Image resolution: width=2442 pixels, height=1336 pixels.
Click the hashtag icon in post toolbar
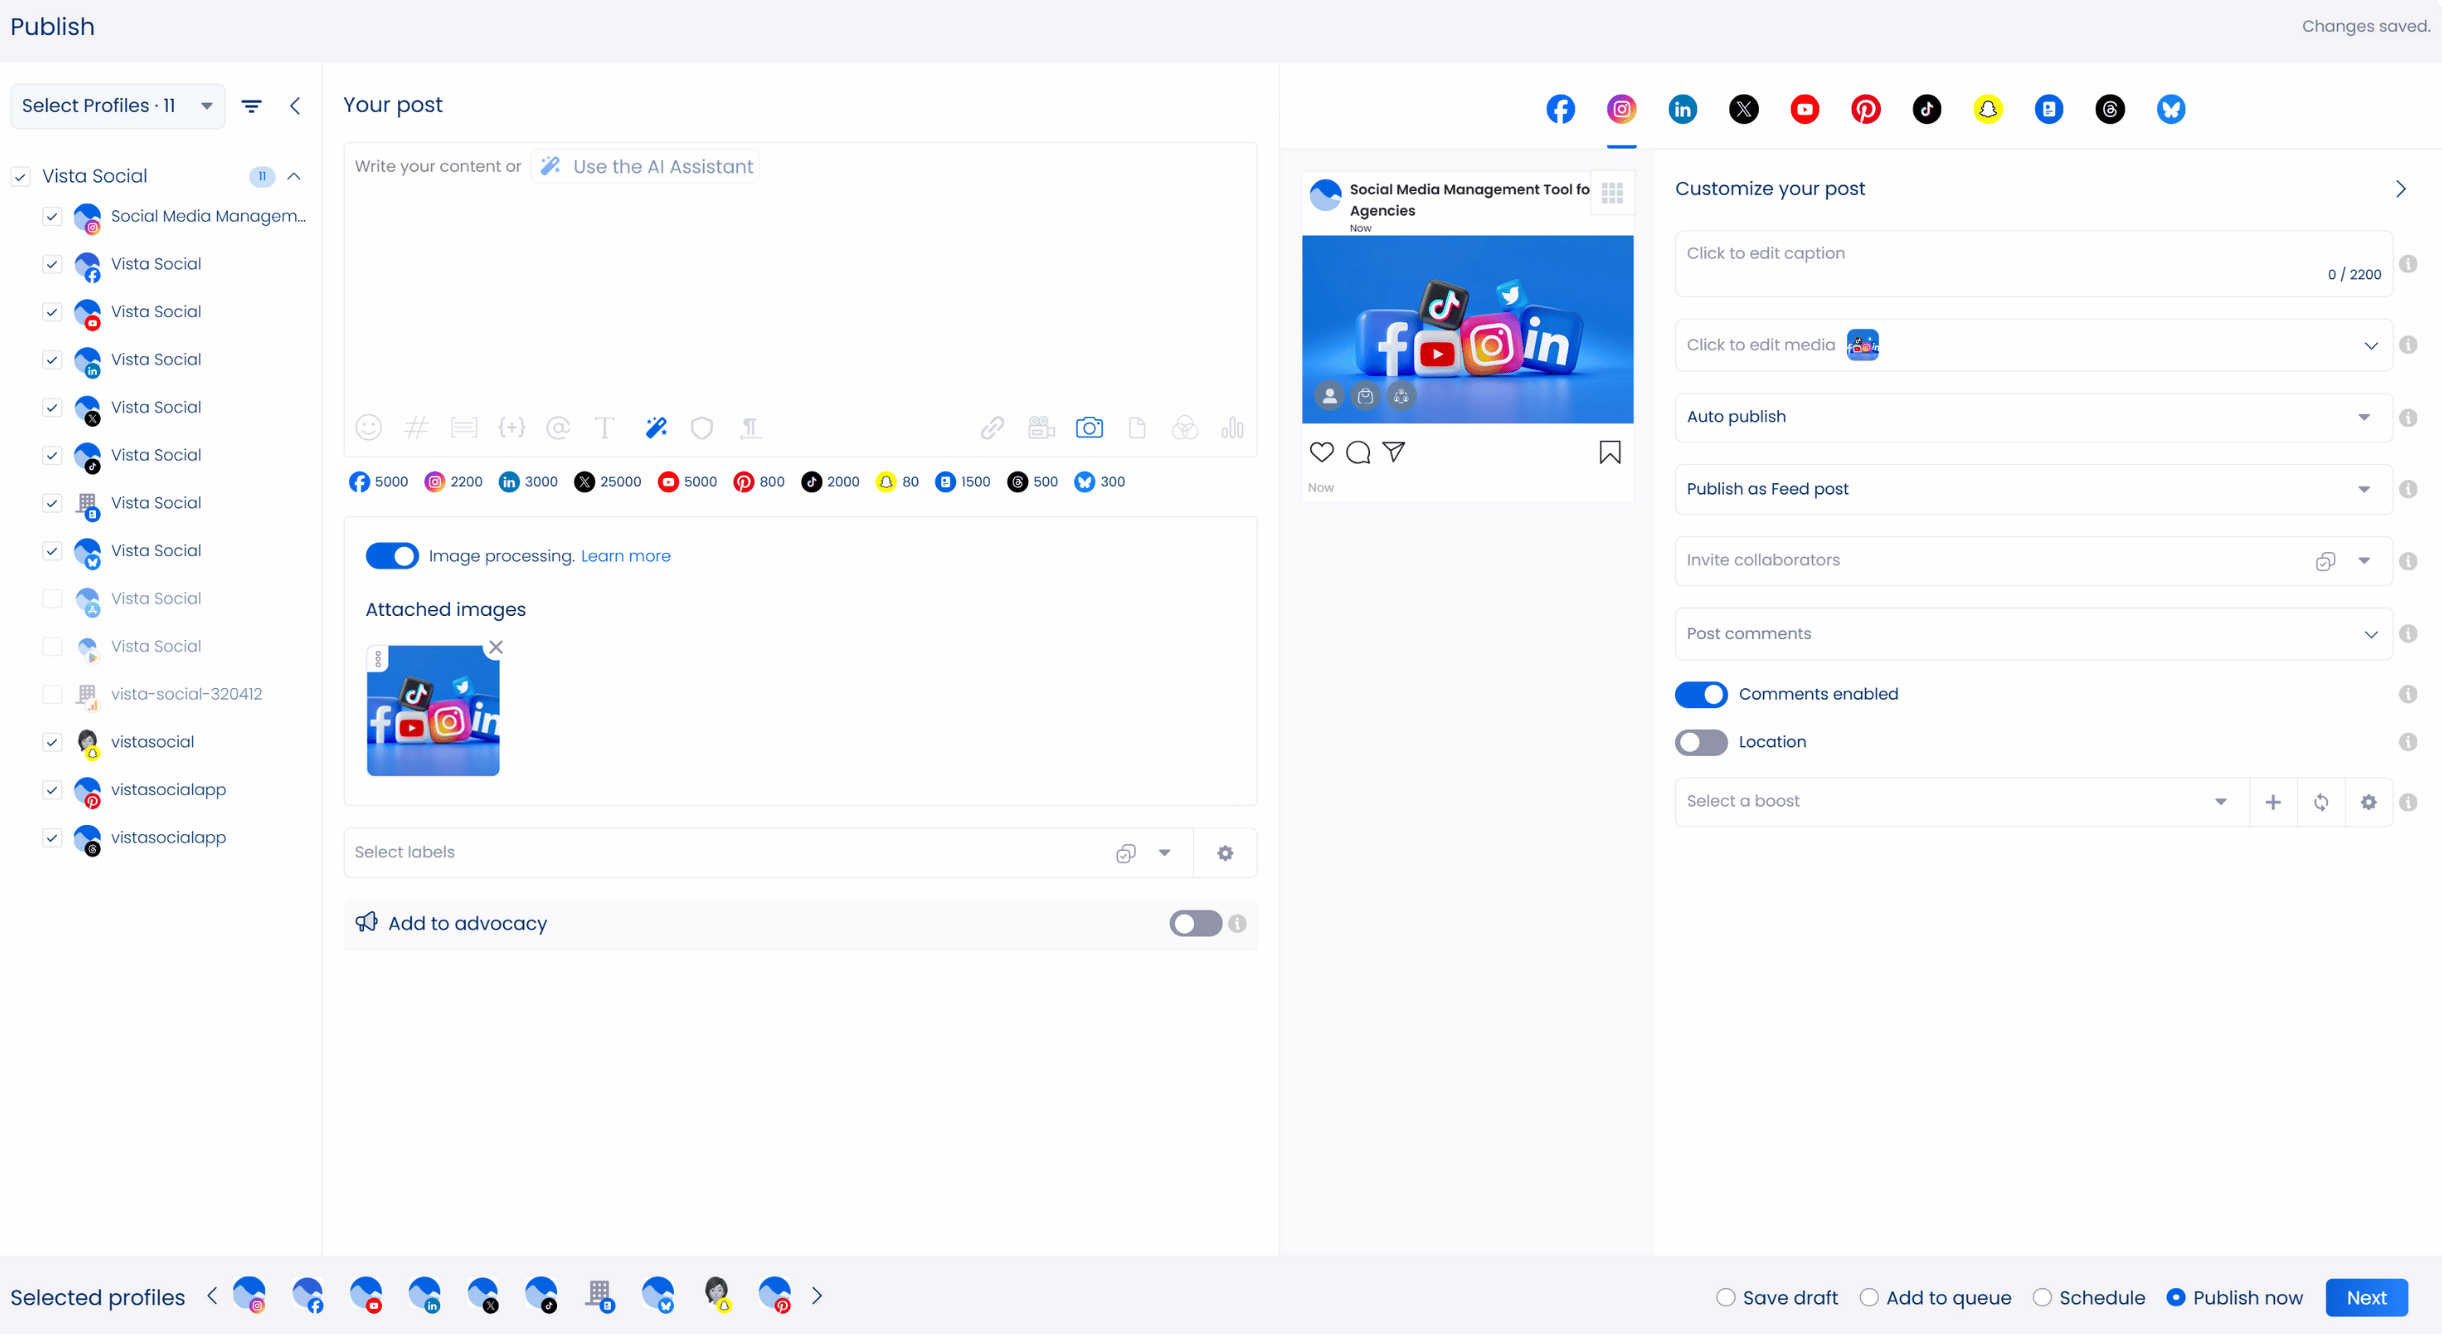pos(416,428)
